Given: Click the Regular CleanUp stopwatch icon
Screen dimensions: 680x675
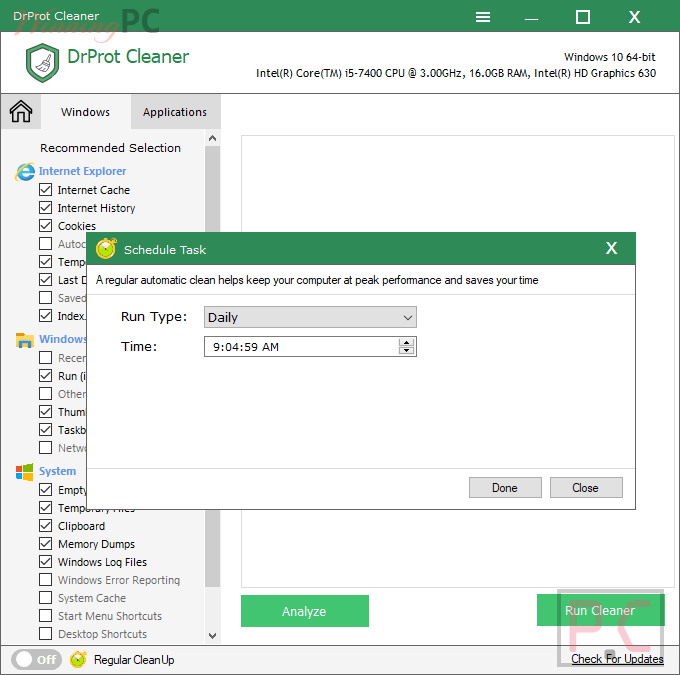Looking at the screenshot, I should click(78, 659).
